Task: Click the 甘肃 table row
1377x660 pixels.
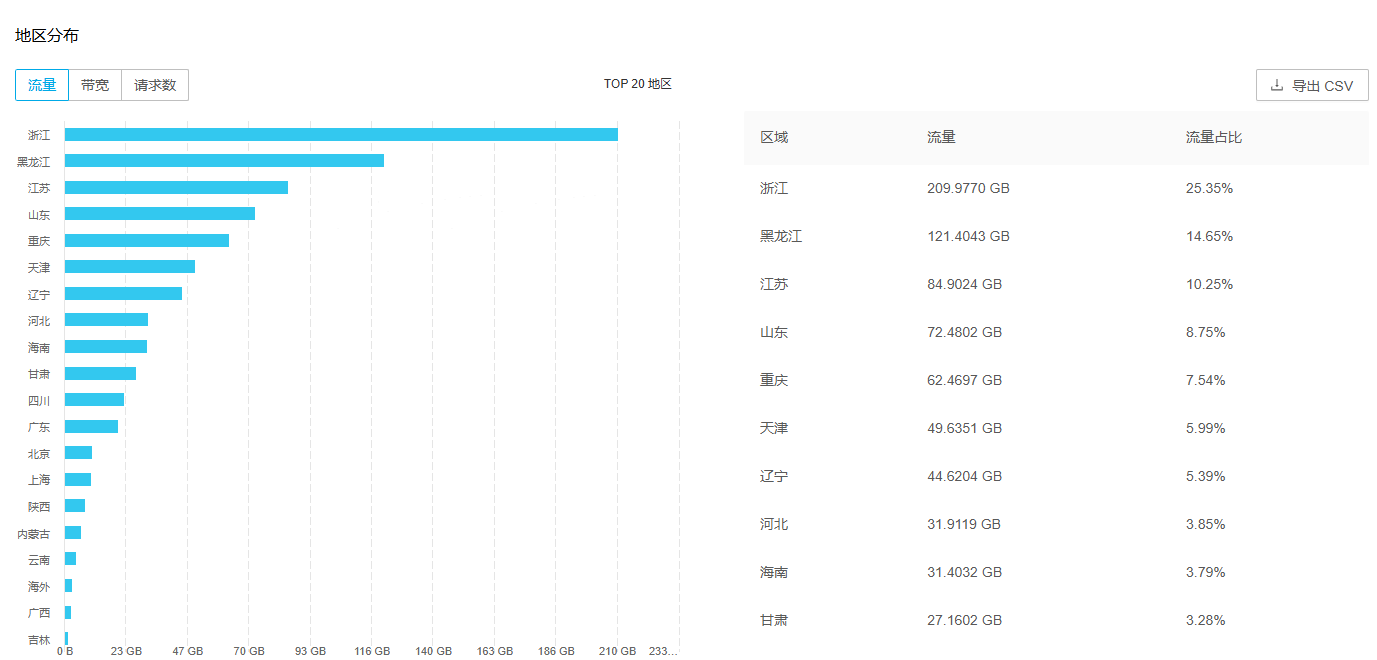Action: pyautogui.click(x=1056, y=620)
